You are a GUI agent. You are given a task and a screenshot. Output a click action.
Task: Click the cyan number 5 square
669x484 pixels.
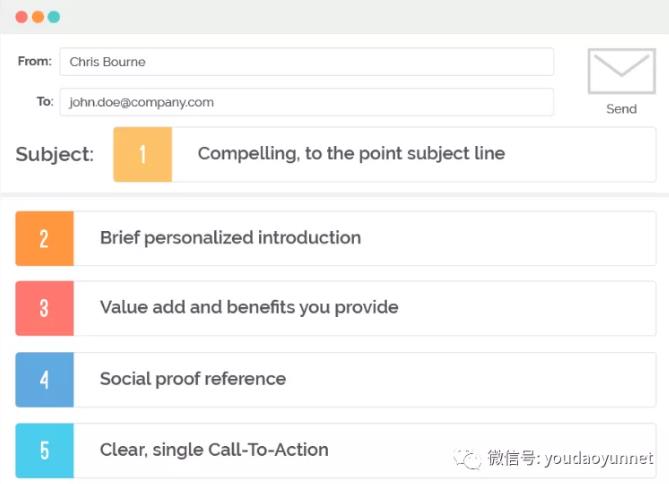tap(44, 450)
